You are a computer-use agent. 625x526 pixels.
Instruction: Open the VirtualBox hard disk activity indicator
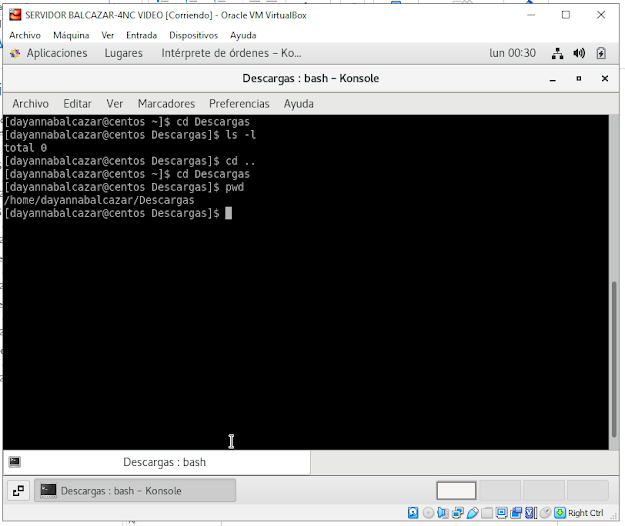coord(413,513)
